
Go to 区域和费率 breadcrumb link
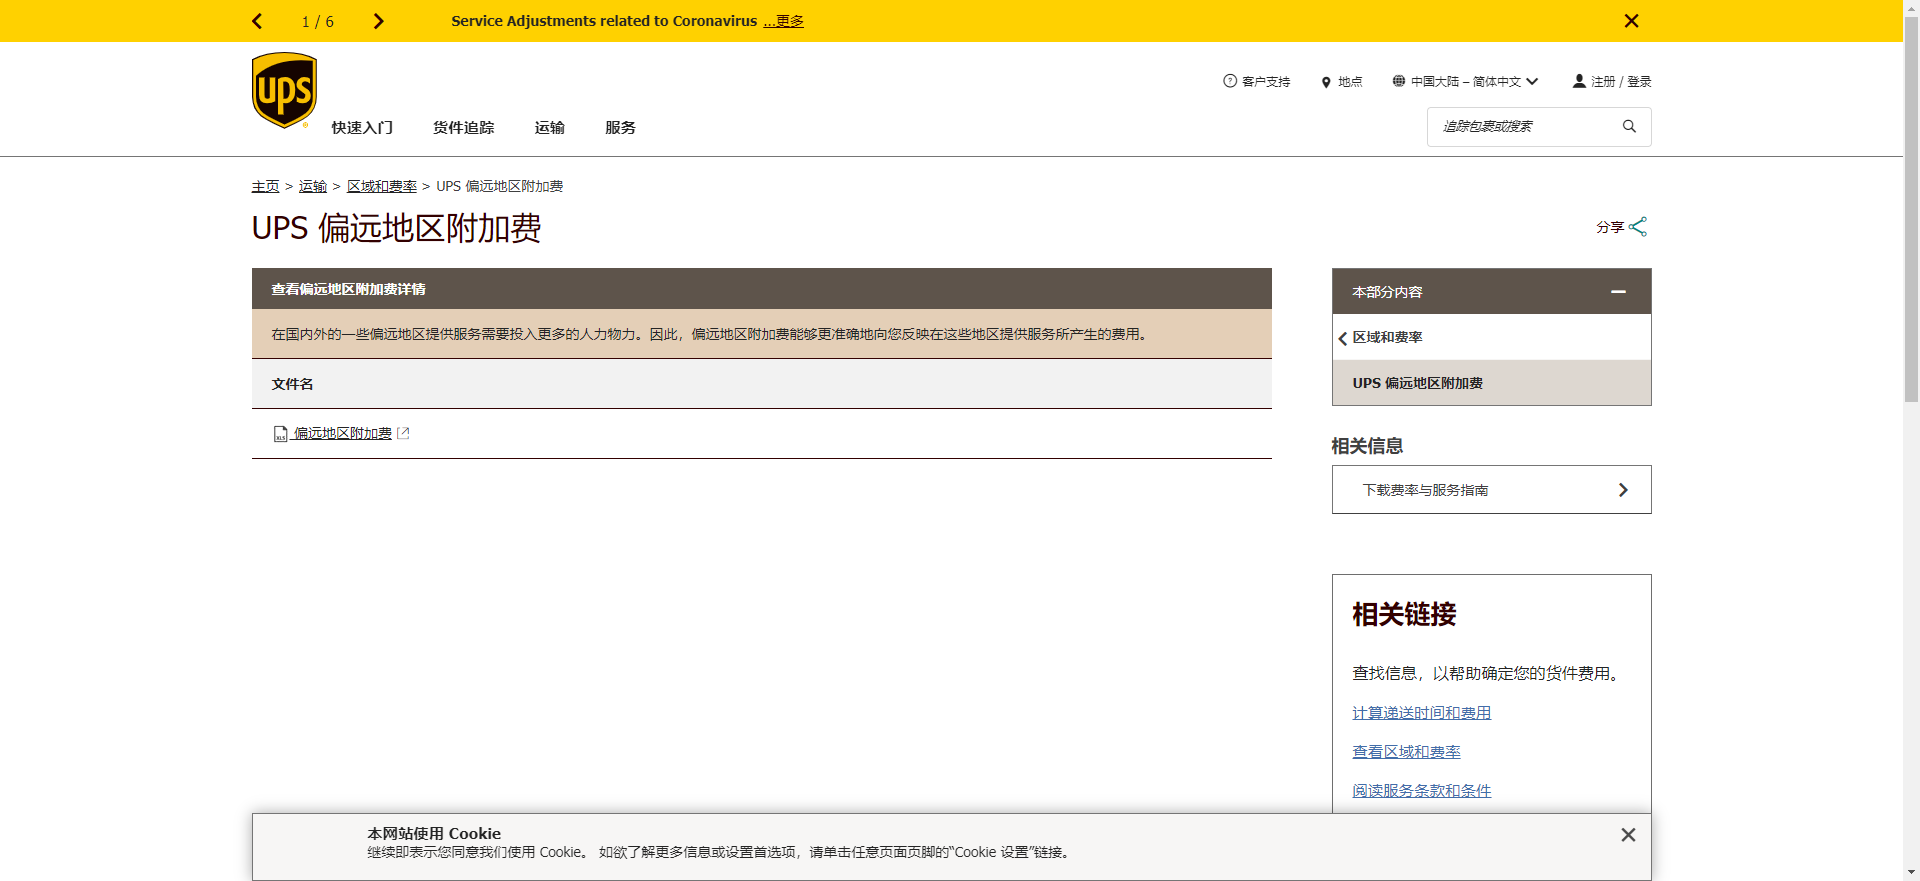[382, 187]
